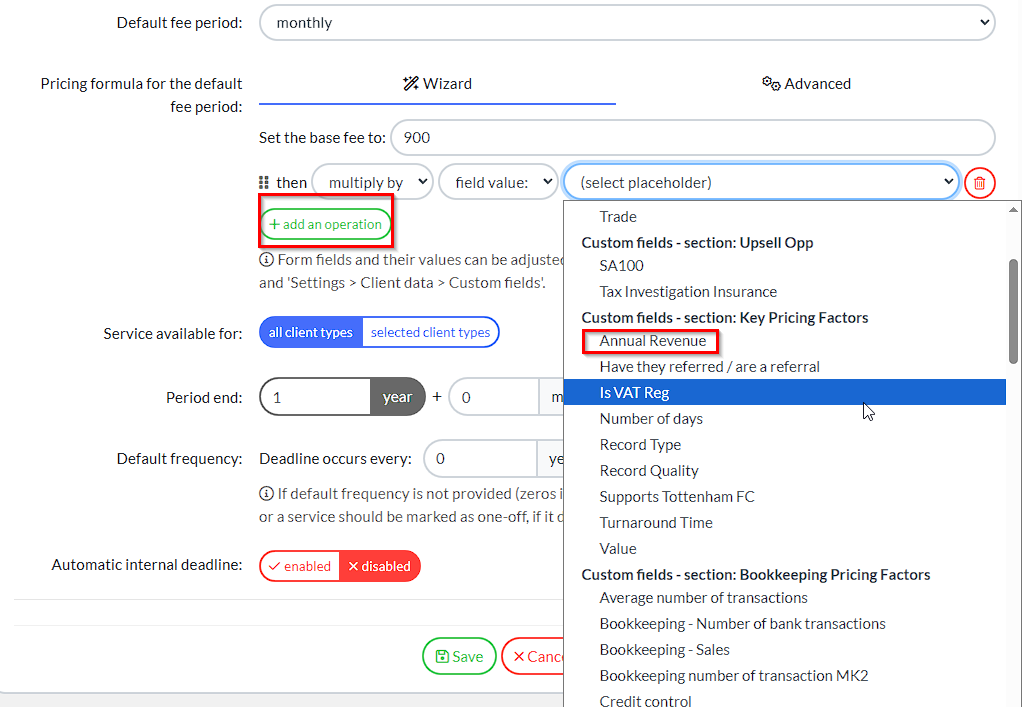The height and width of the screenshot is (707, 1022).
Task: Open the 'field value:' type dropdown
Action: 498,183
